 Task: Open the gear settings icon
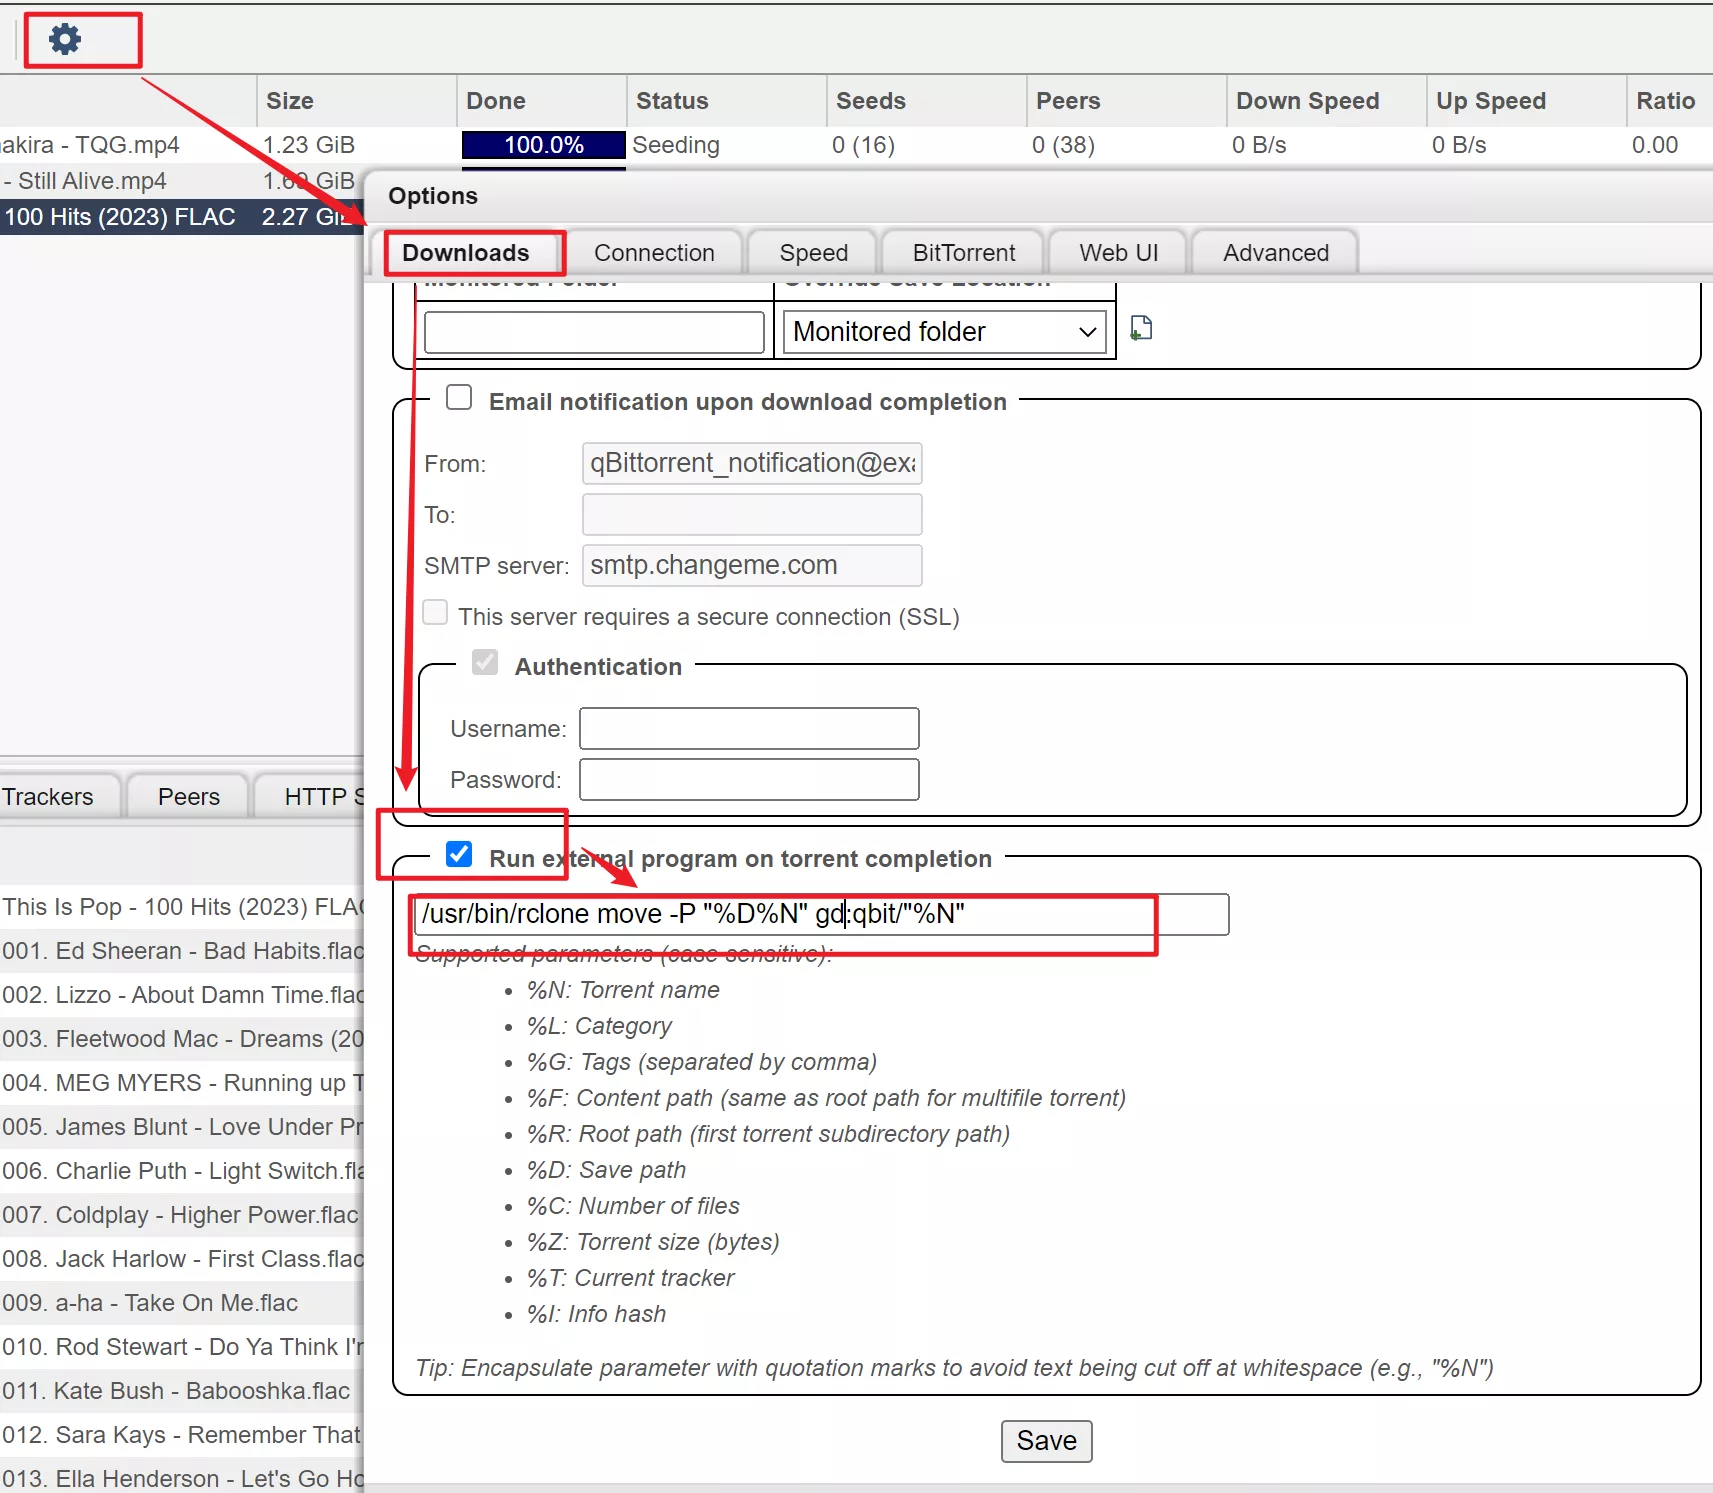coord(65,40)
